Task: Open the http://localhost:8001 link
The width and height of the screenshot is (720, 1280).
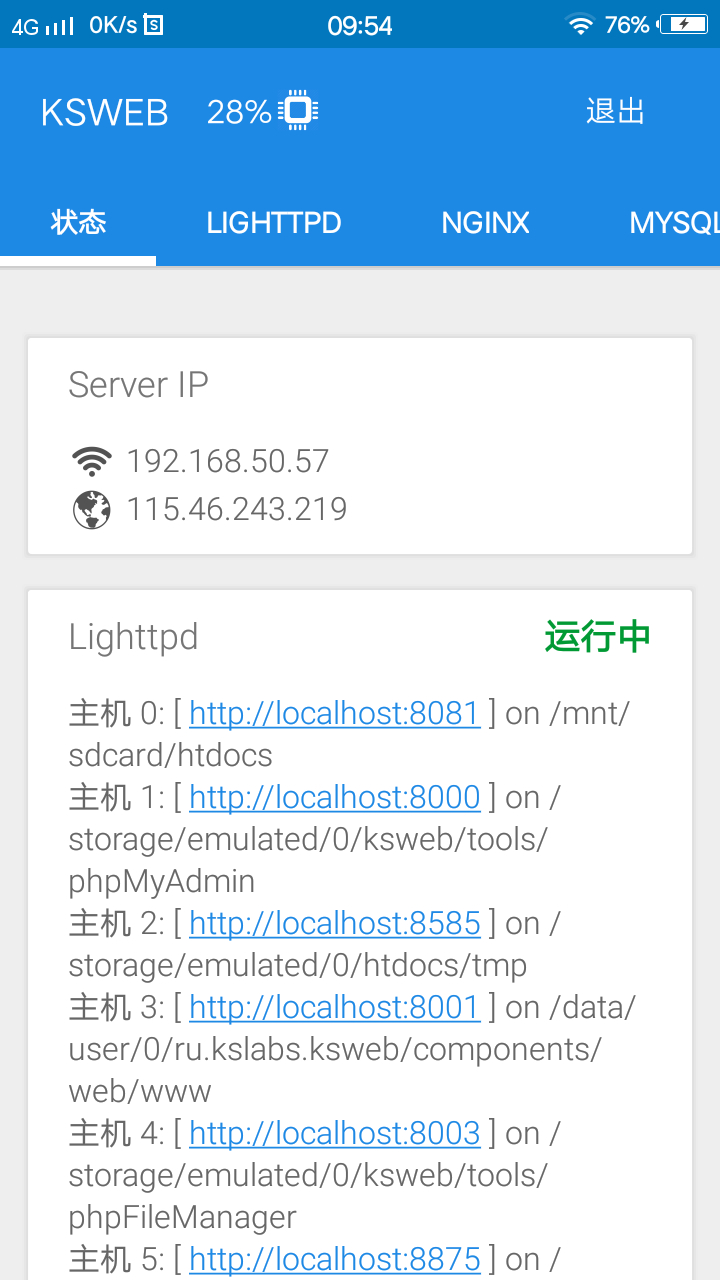Action: [335, 1007]
